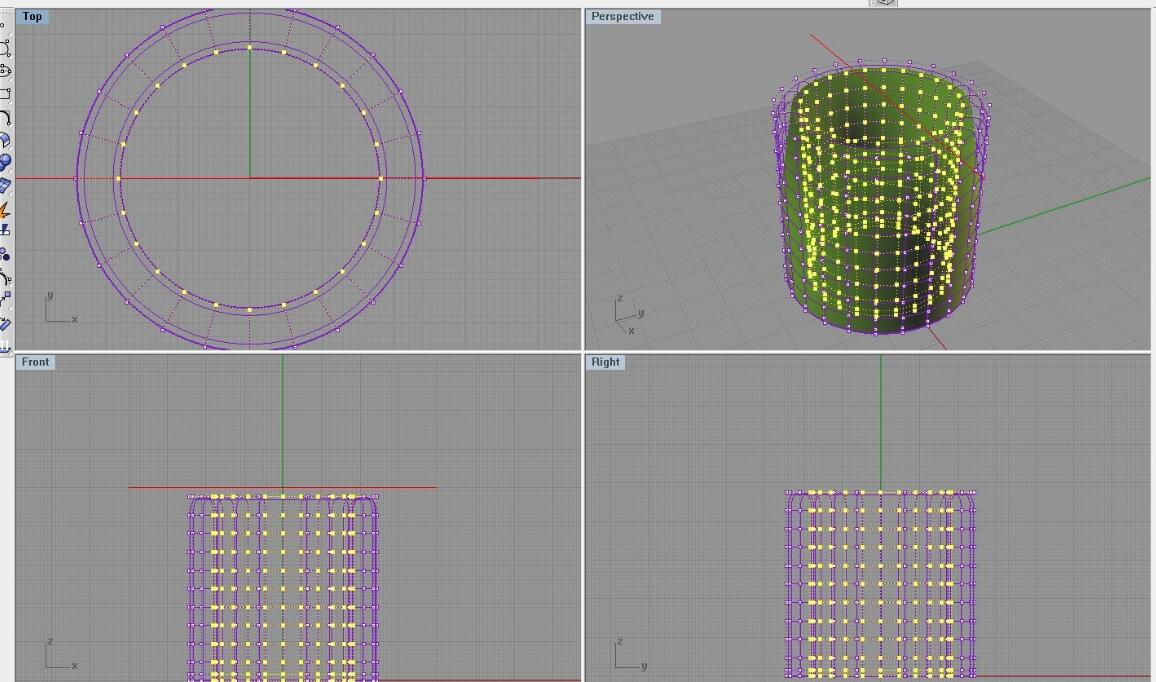Select the Ellipse tool in the side toolbar

pos(5,72)
